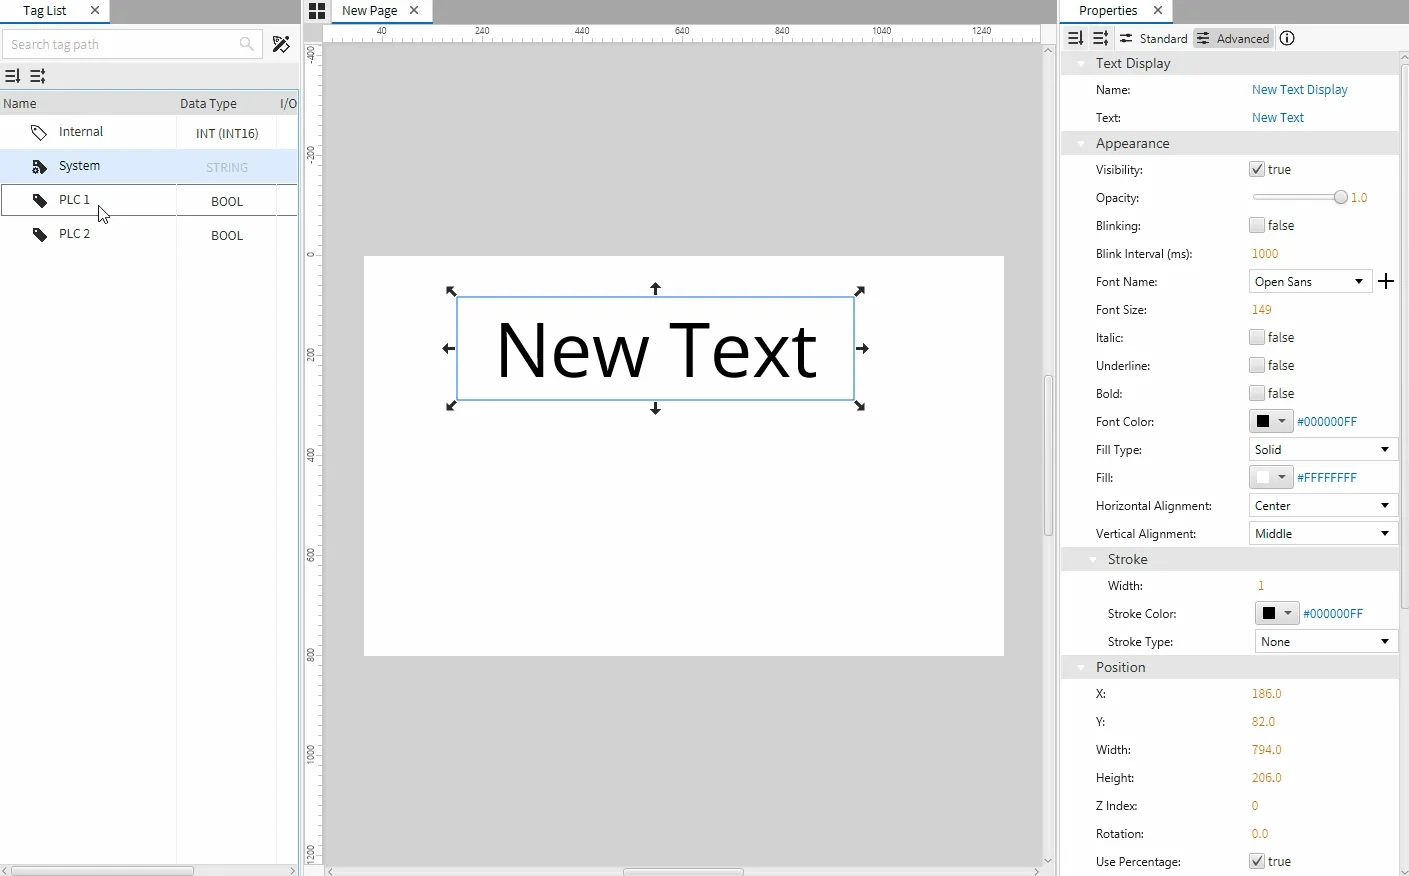The image size is (1409, 876).
Task: Click second sort icon in Properties toolbar
Action: (x=1101, y=38)
